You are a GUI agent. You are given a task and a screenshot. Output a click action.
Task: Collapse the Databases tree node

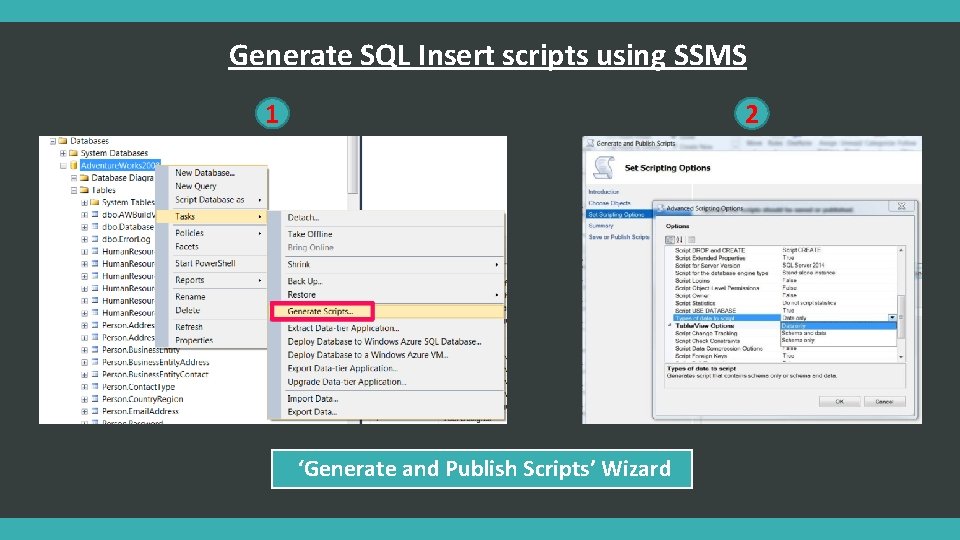pyautogui.click(x=53, y=141)
